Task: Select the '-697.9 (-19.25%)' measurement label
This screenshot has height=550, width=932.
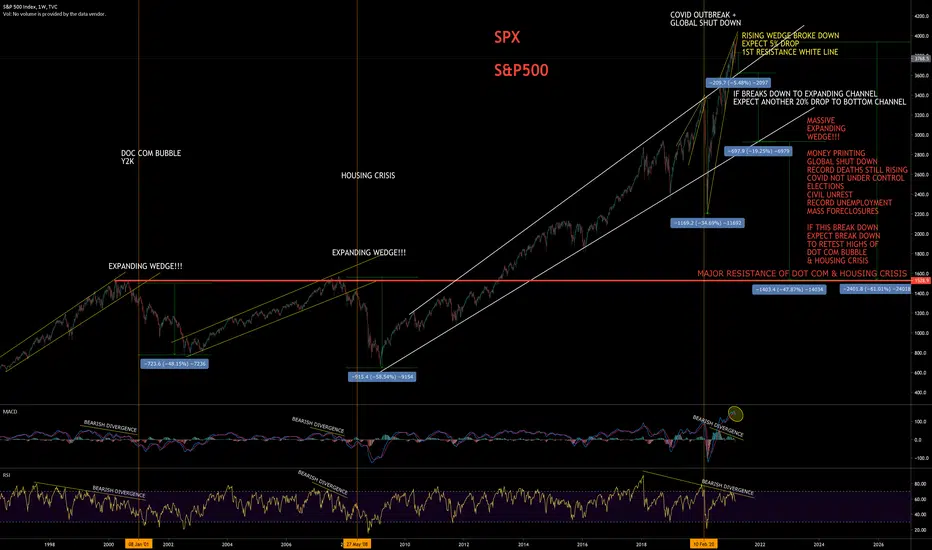Action: coord(758,151)
